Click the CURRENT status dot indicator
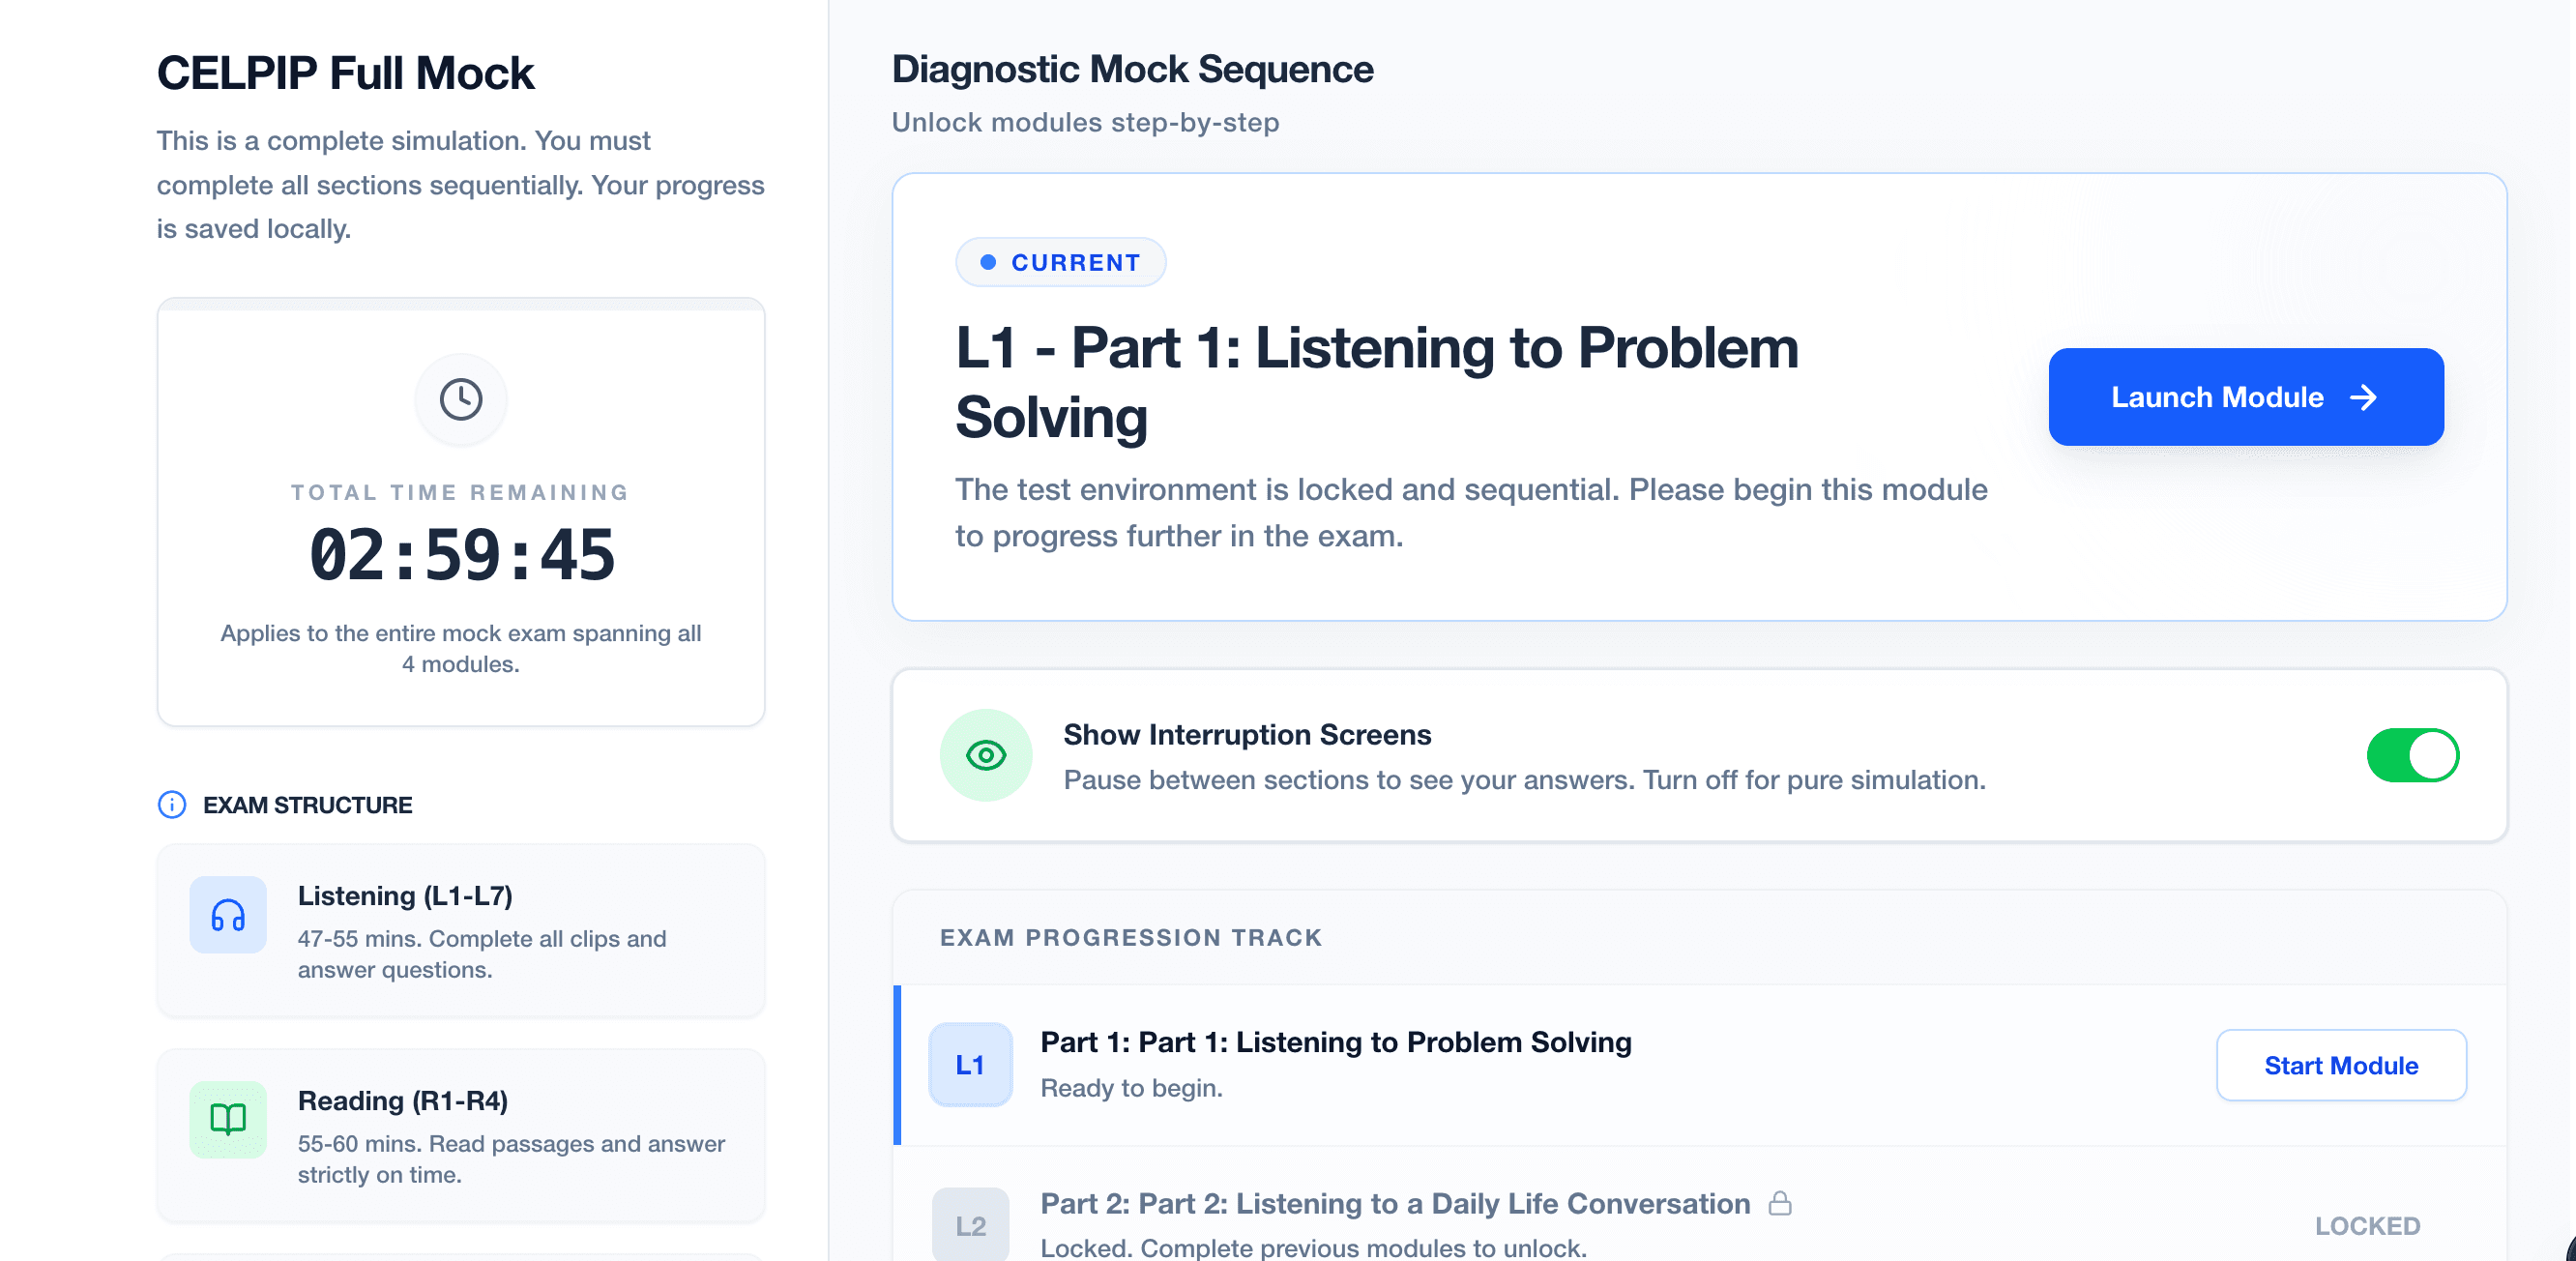 988,262
